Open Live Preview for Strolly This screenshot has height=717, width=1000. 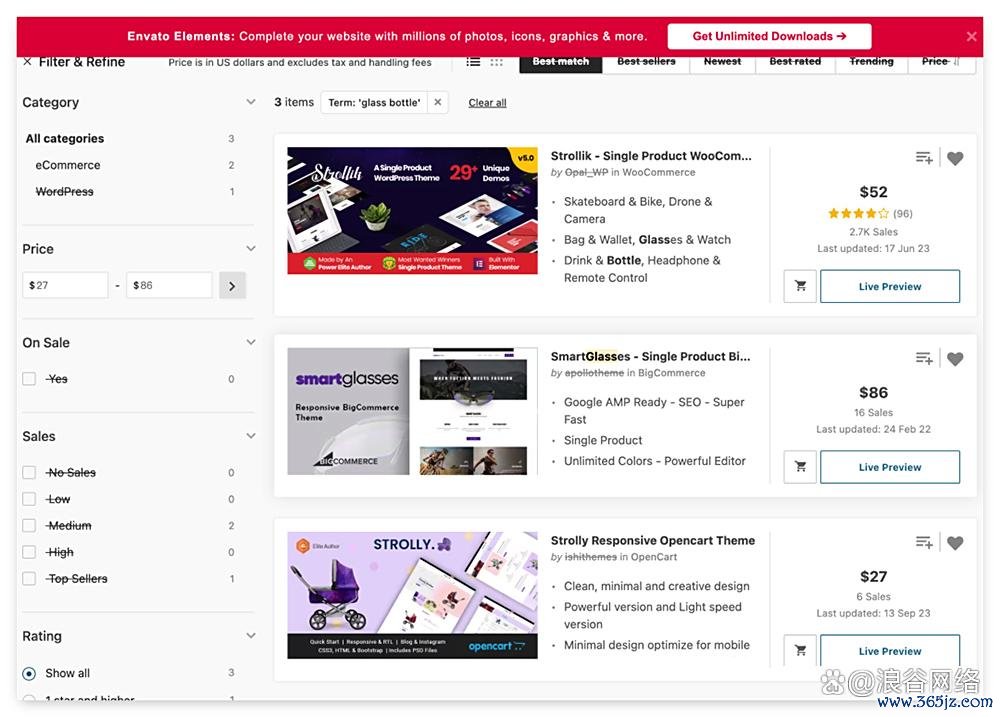(890, 651)
